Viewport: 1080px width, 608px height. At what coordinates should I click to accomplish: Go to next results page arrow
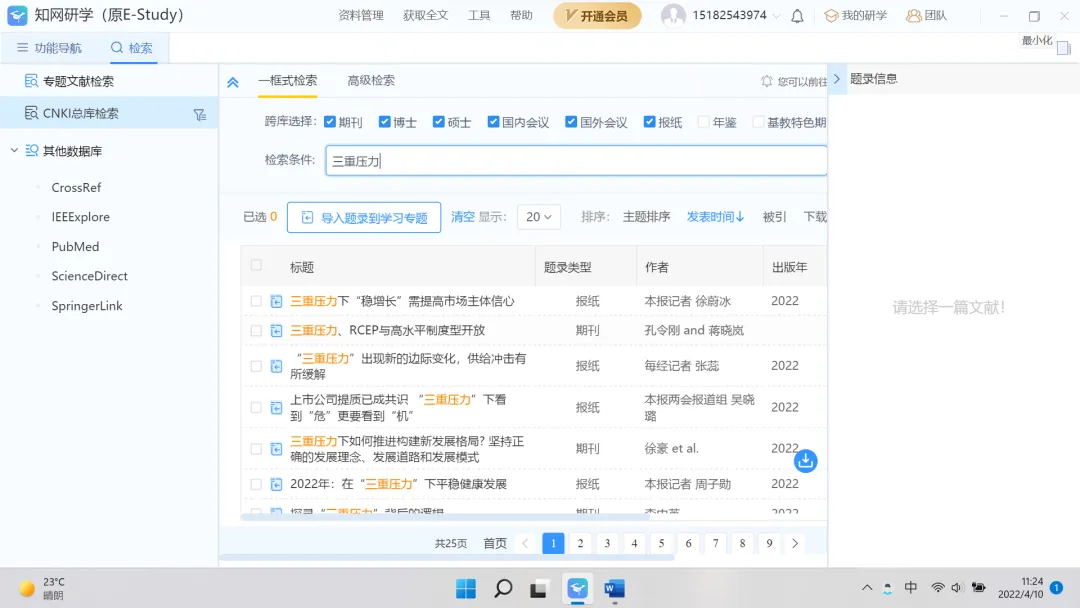coord(795,543)
